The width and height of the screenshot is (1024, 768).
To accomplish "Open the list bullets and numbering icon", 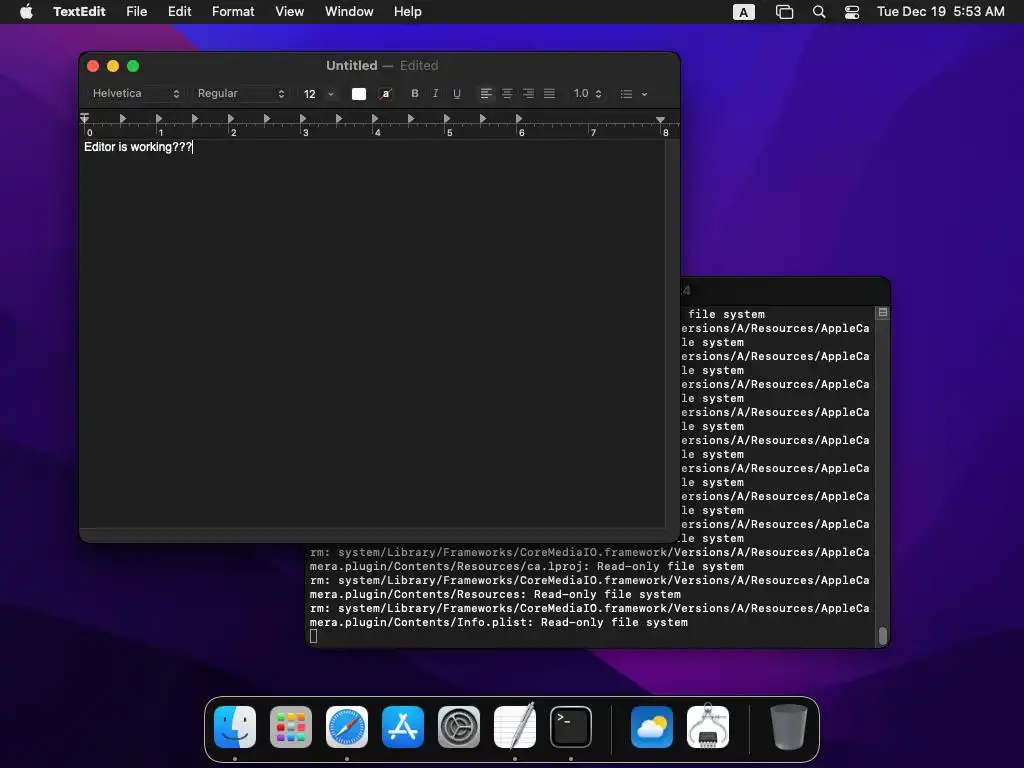I will 626,94.
